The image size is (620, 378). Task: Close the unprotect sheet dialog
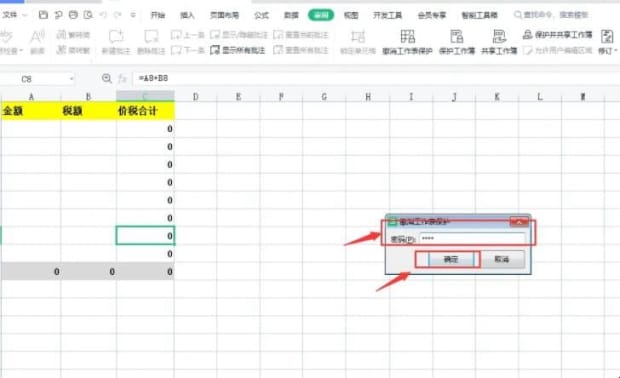519,221
